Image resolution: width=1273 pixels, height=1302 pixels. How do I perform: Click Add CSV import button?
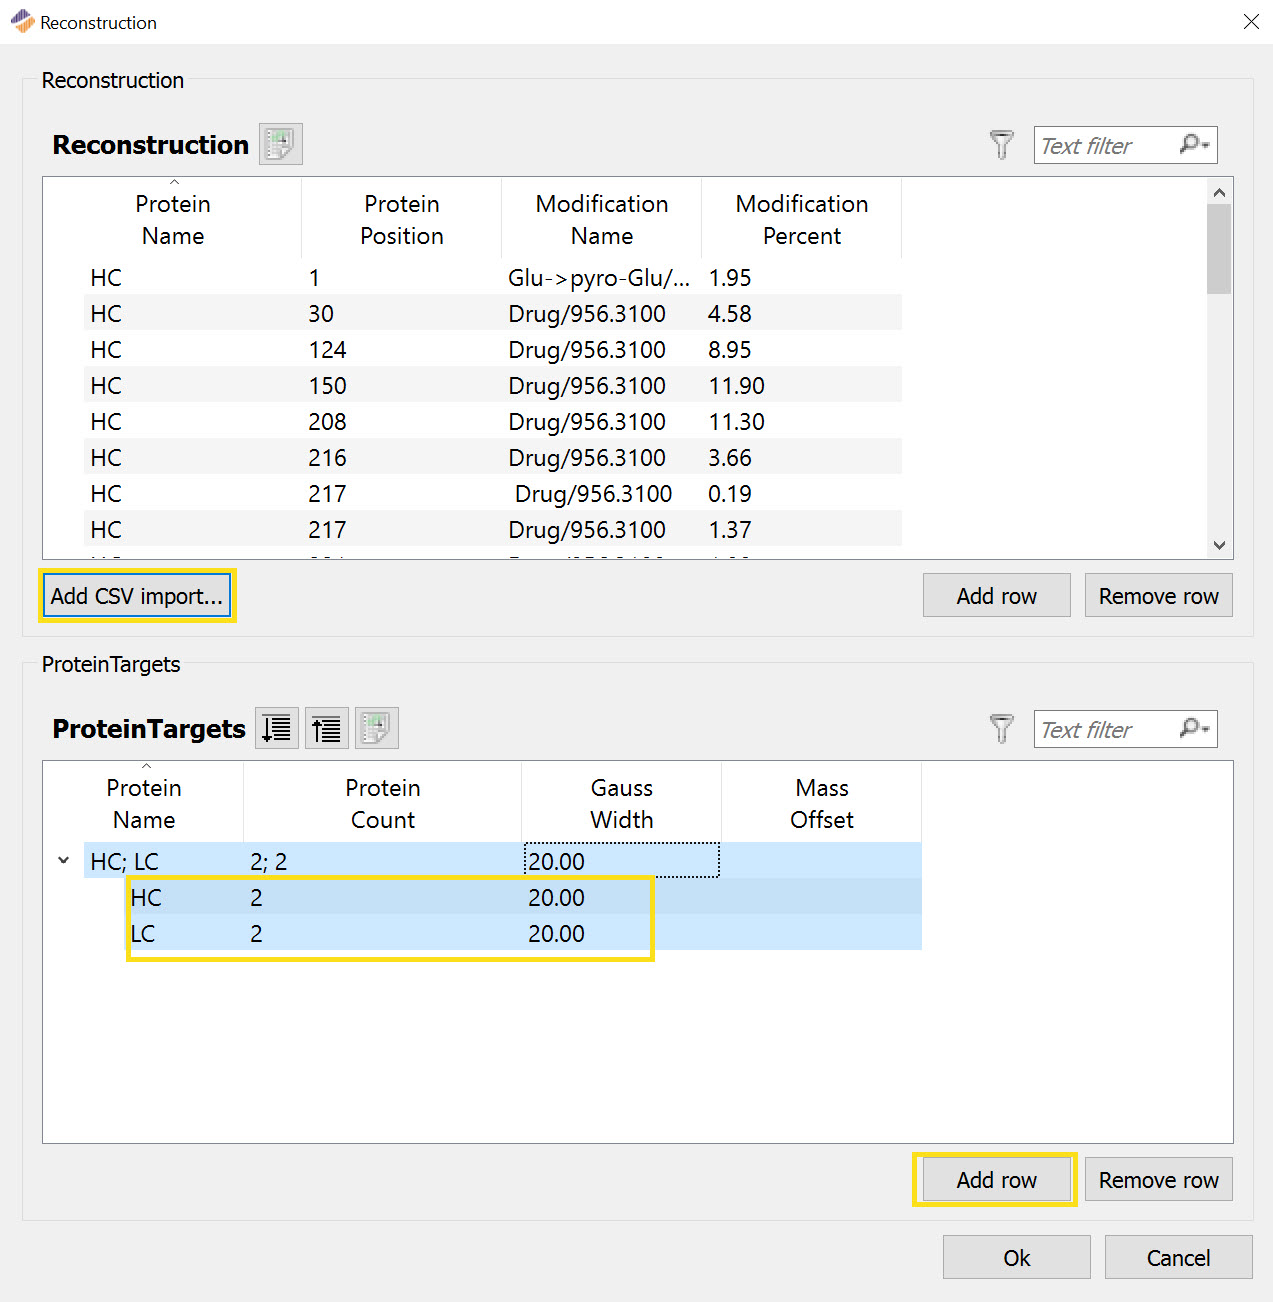(x=137, y=595)
